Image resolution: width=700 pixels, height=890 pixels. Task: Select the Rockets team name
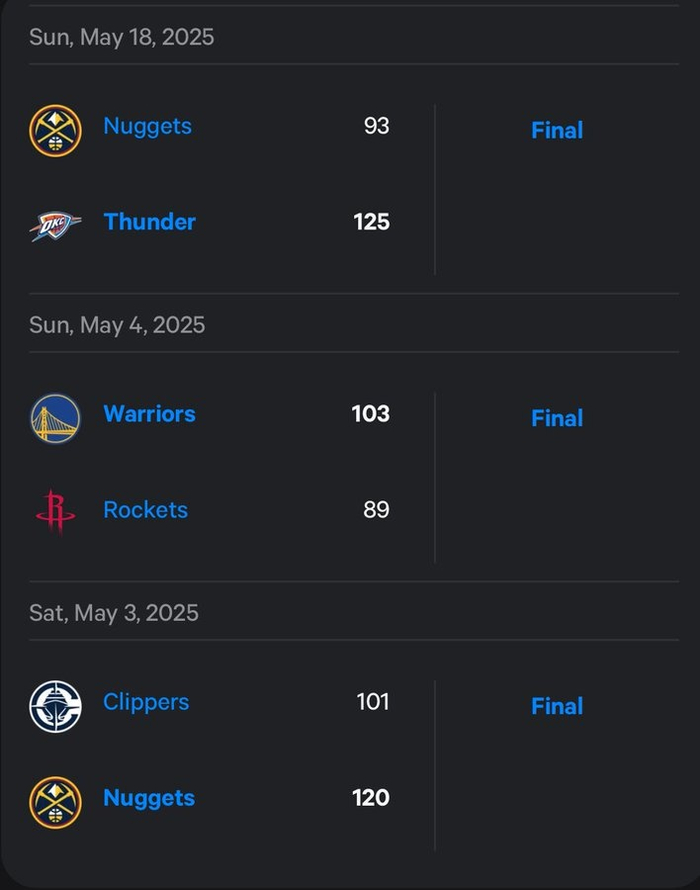point(145,510)
